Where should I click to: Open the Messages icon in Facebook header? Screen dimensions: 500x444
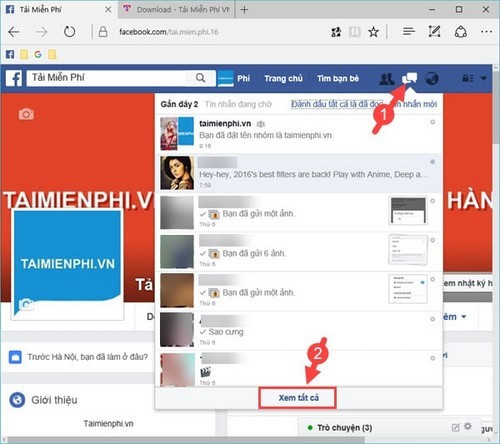coord(409,79)
